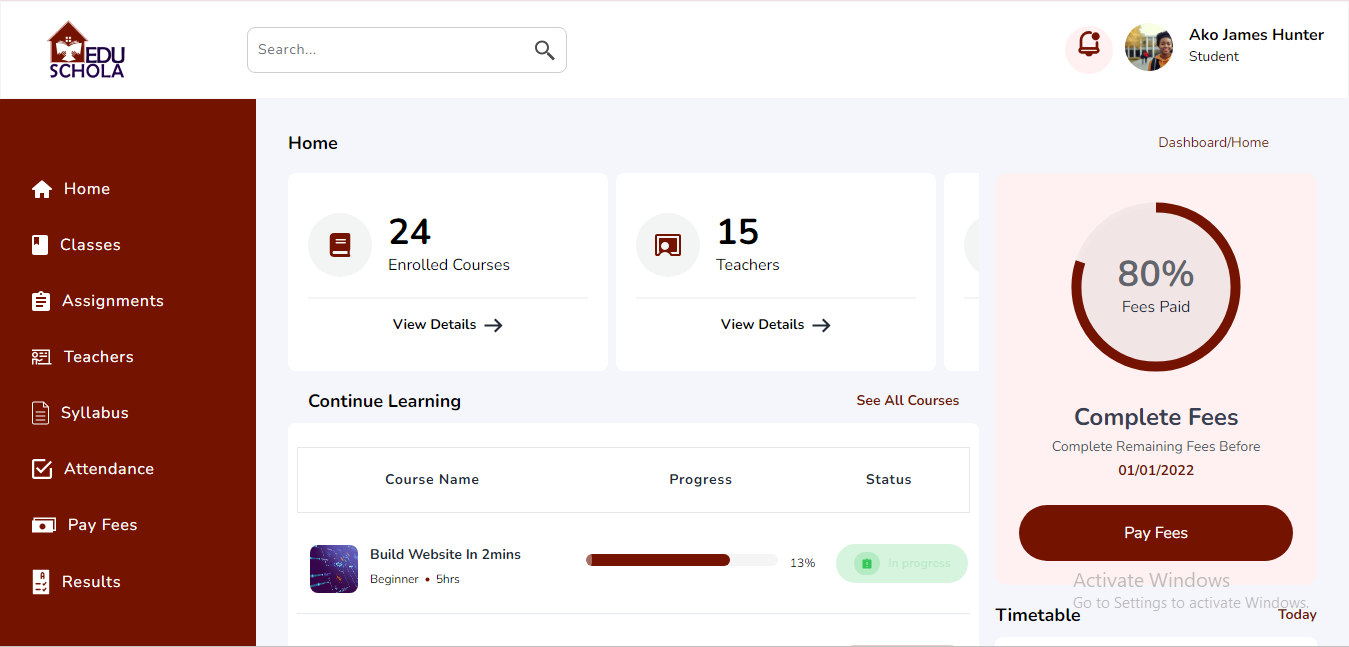Open the Classes menu item
1349x647 pixels.
(90, 245)
